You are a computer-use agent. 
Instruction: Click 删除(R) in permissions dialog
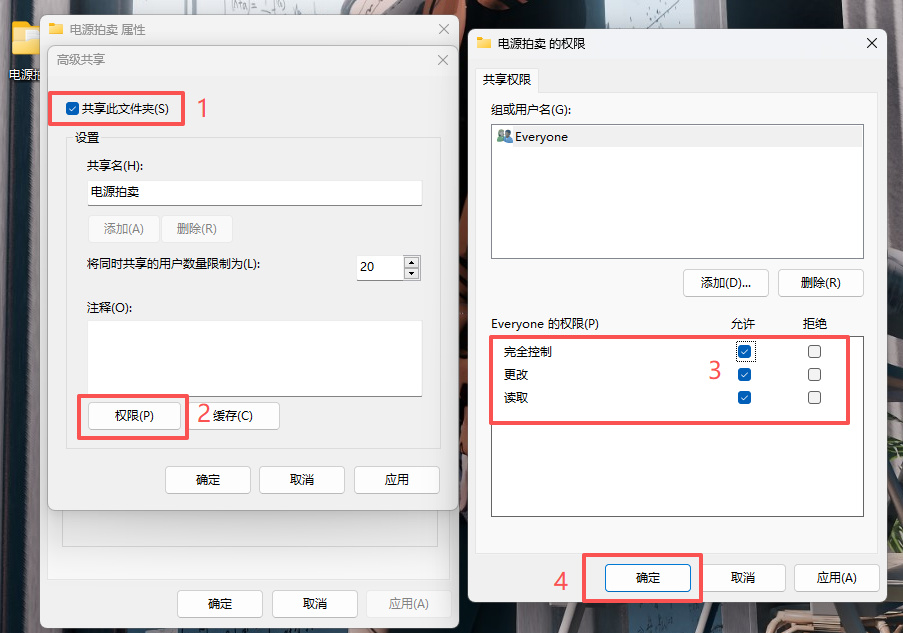(x=821, y=283)
